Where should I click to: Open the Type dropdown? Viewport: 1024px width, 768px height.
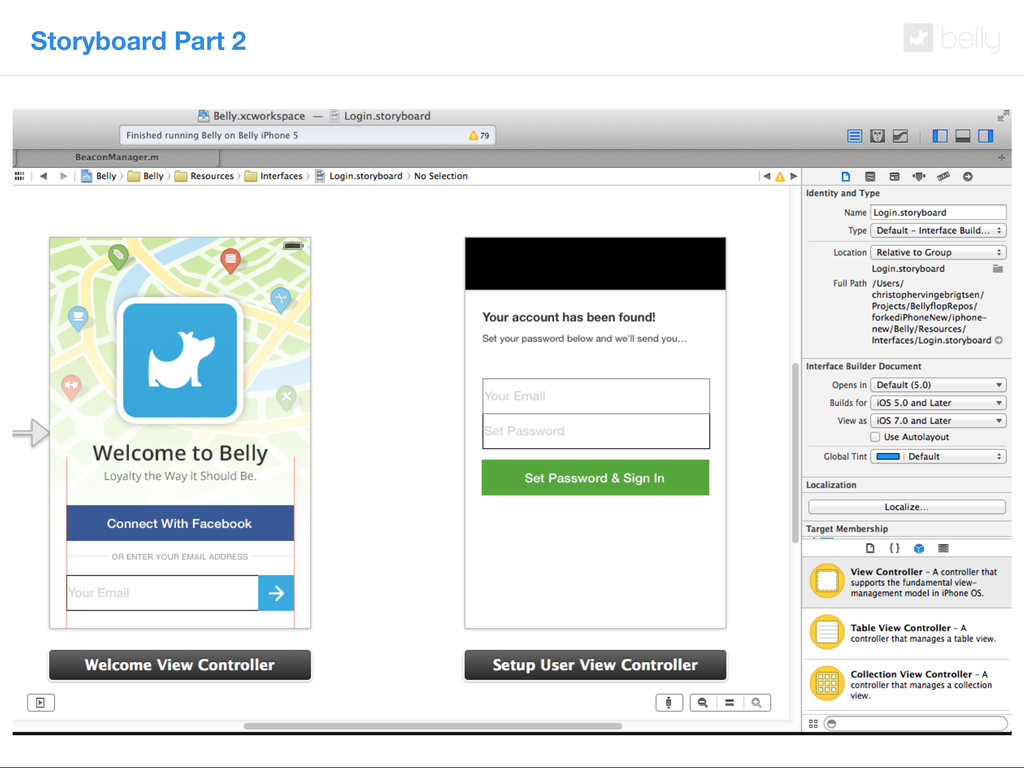(938, 231)
